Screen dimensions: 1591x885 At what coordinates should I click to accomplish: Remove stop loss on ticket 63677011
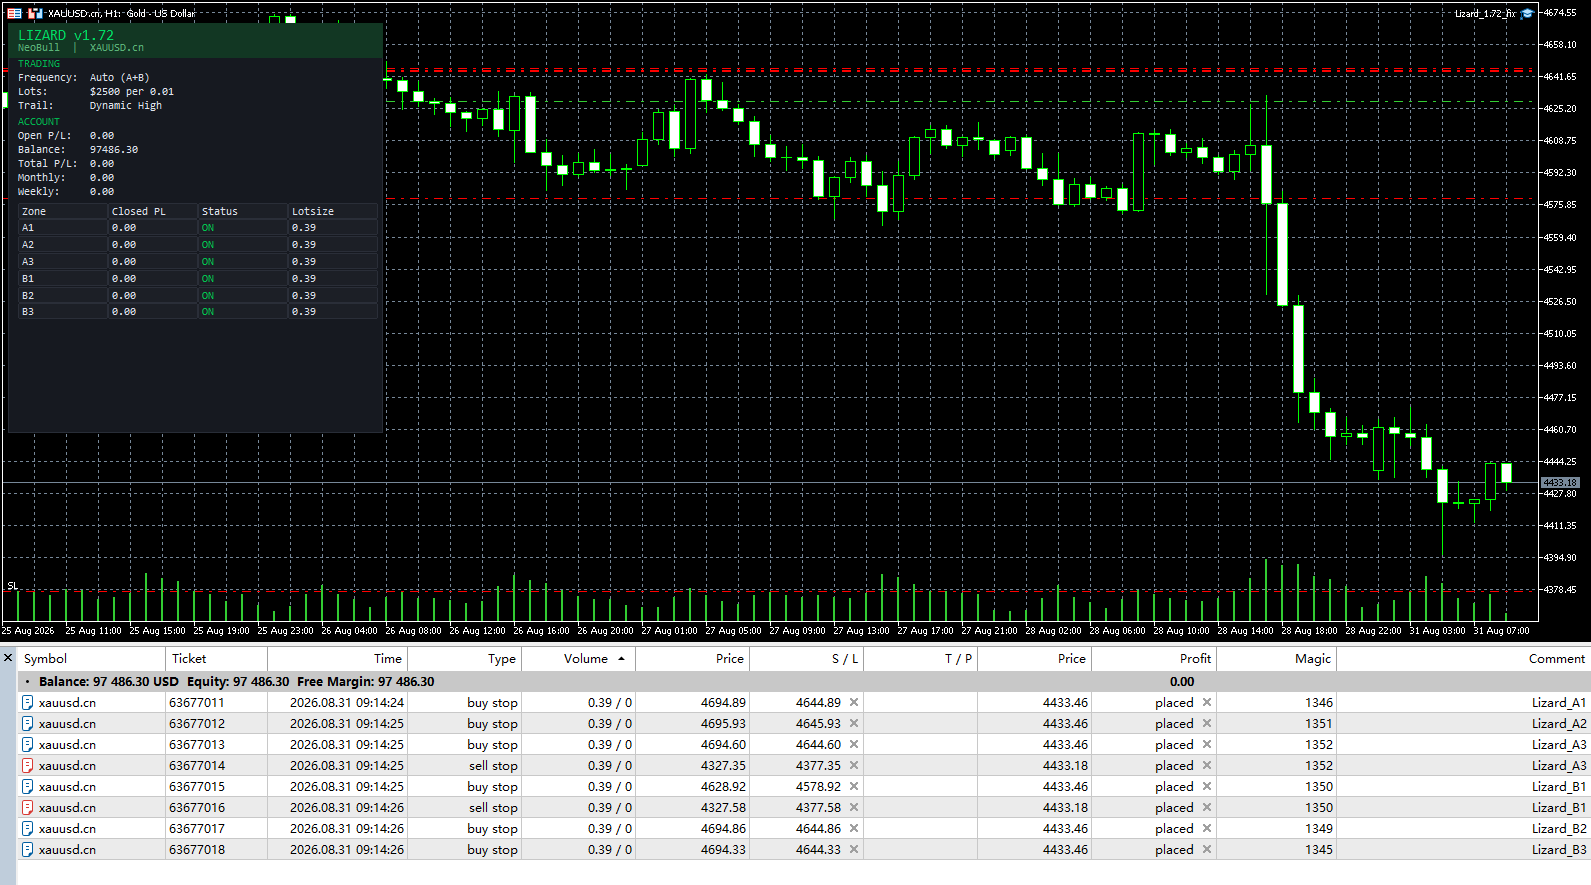[854, 702]
